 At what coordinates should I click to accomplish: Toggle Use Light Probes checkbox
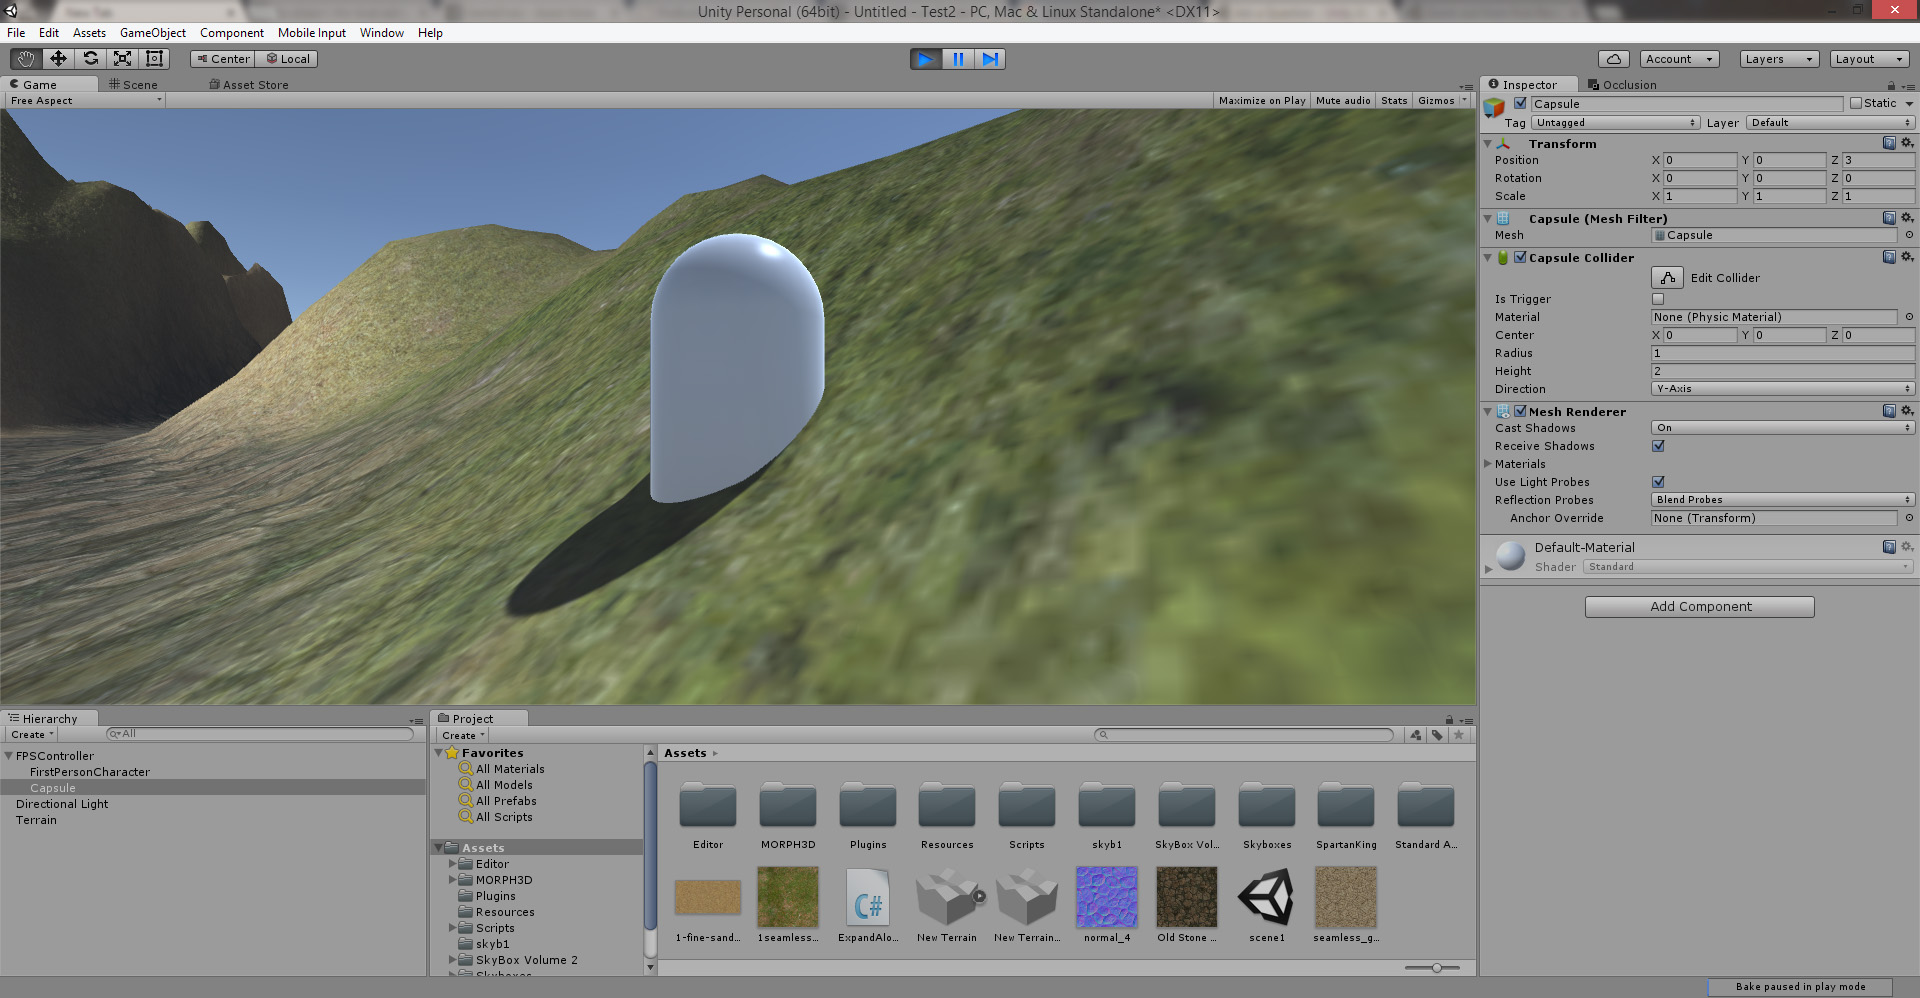(1658, 482)
